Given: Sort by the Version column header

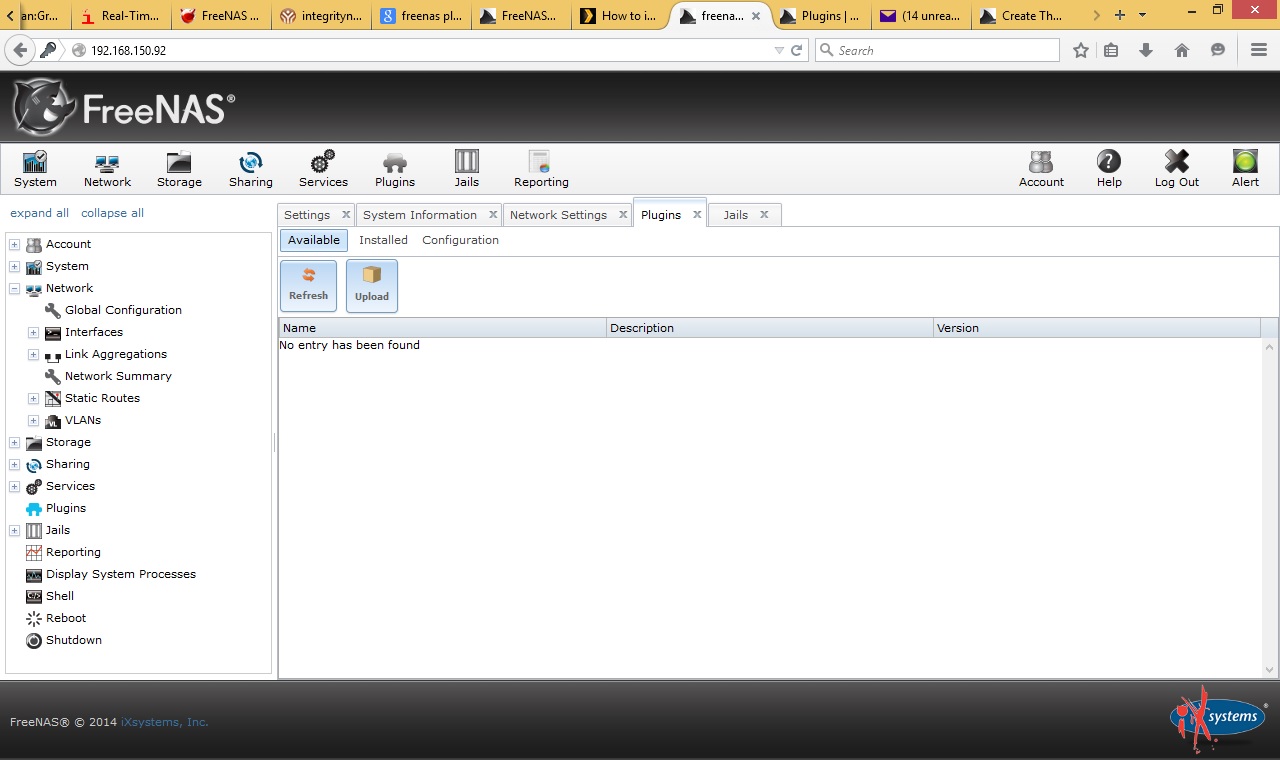Looking at the screenshot, I should click(x=1096, y=328).
